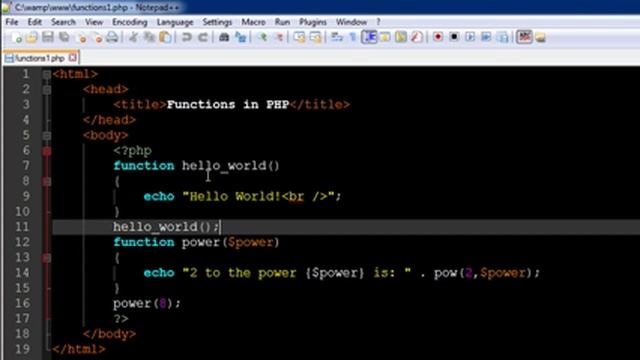
Task: Toggle the ABC spell check button
Action: coord(524,37)
